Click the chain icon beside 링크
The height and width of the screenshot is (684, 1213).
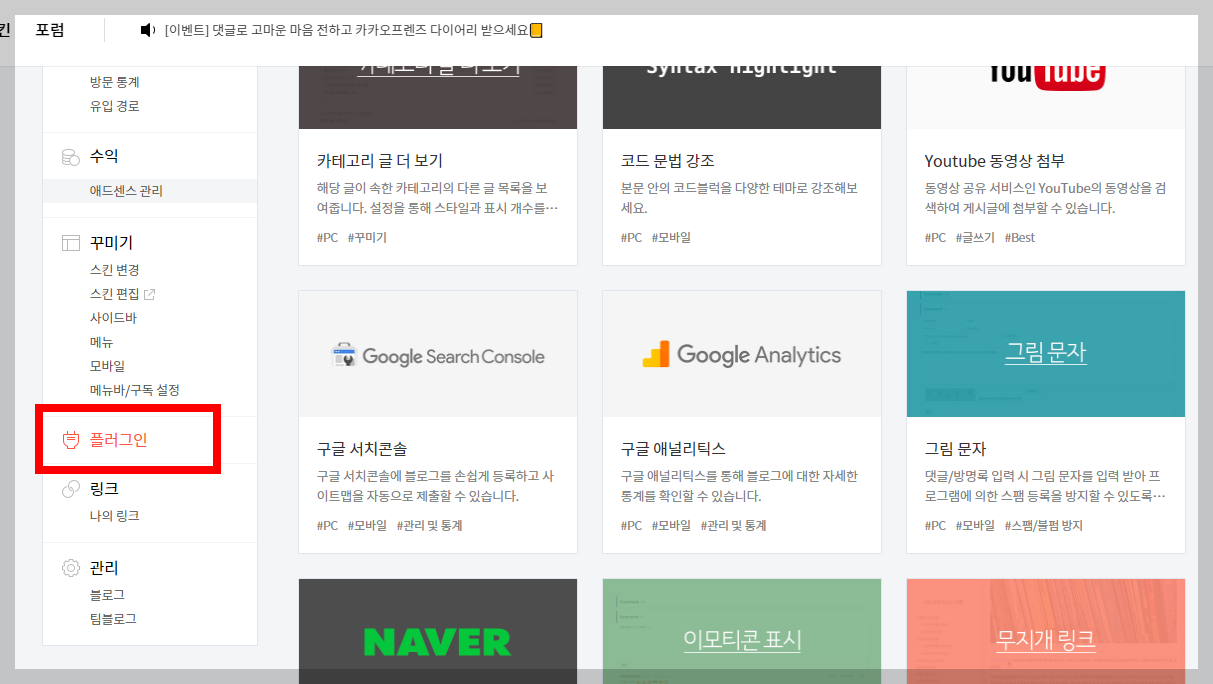pyautogui.click(x=71, y=489)
